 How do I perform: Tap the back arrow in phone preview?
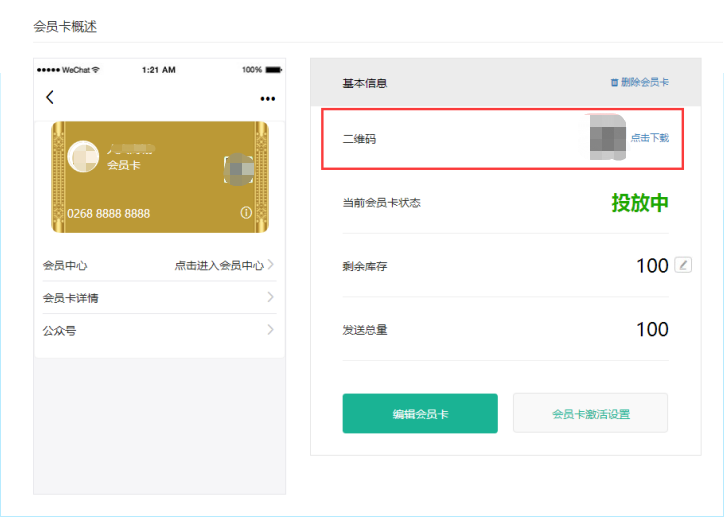(50, 98)
